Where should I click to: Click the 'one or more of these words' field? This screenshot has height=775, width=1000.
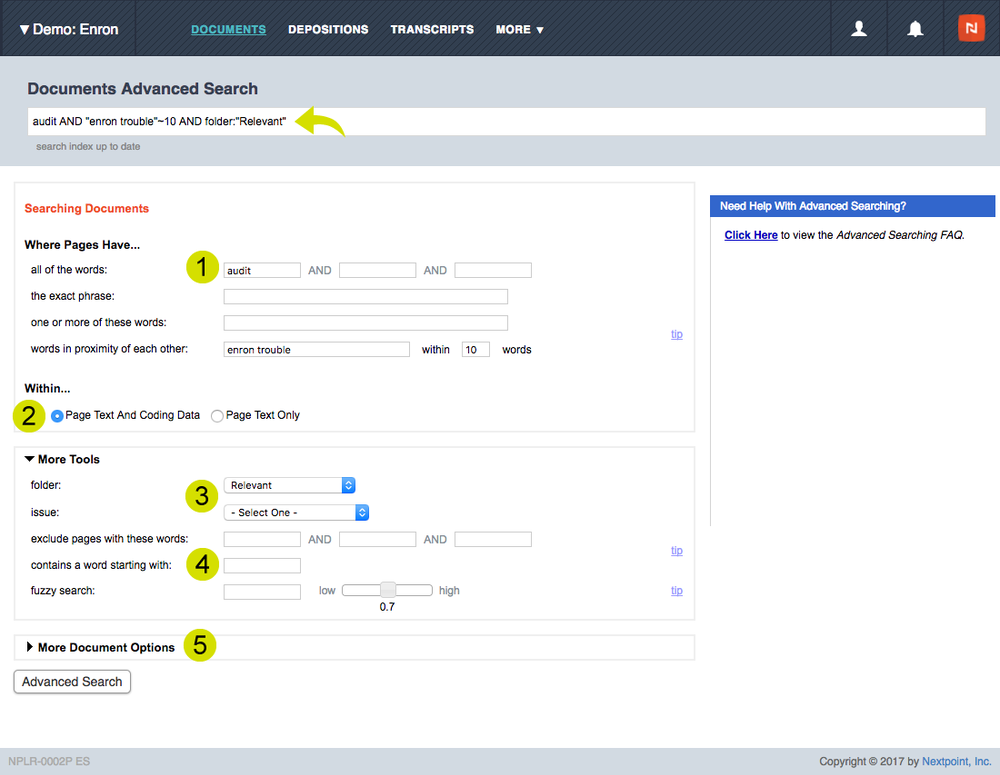[365, 323]
